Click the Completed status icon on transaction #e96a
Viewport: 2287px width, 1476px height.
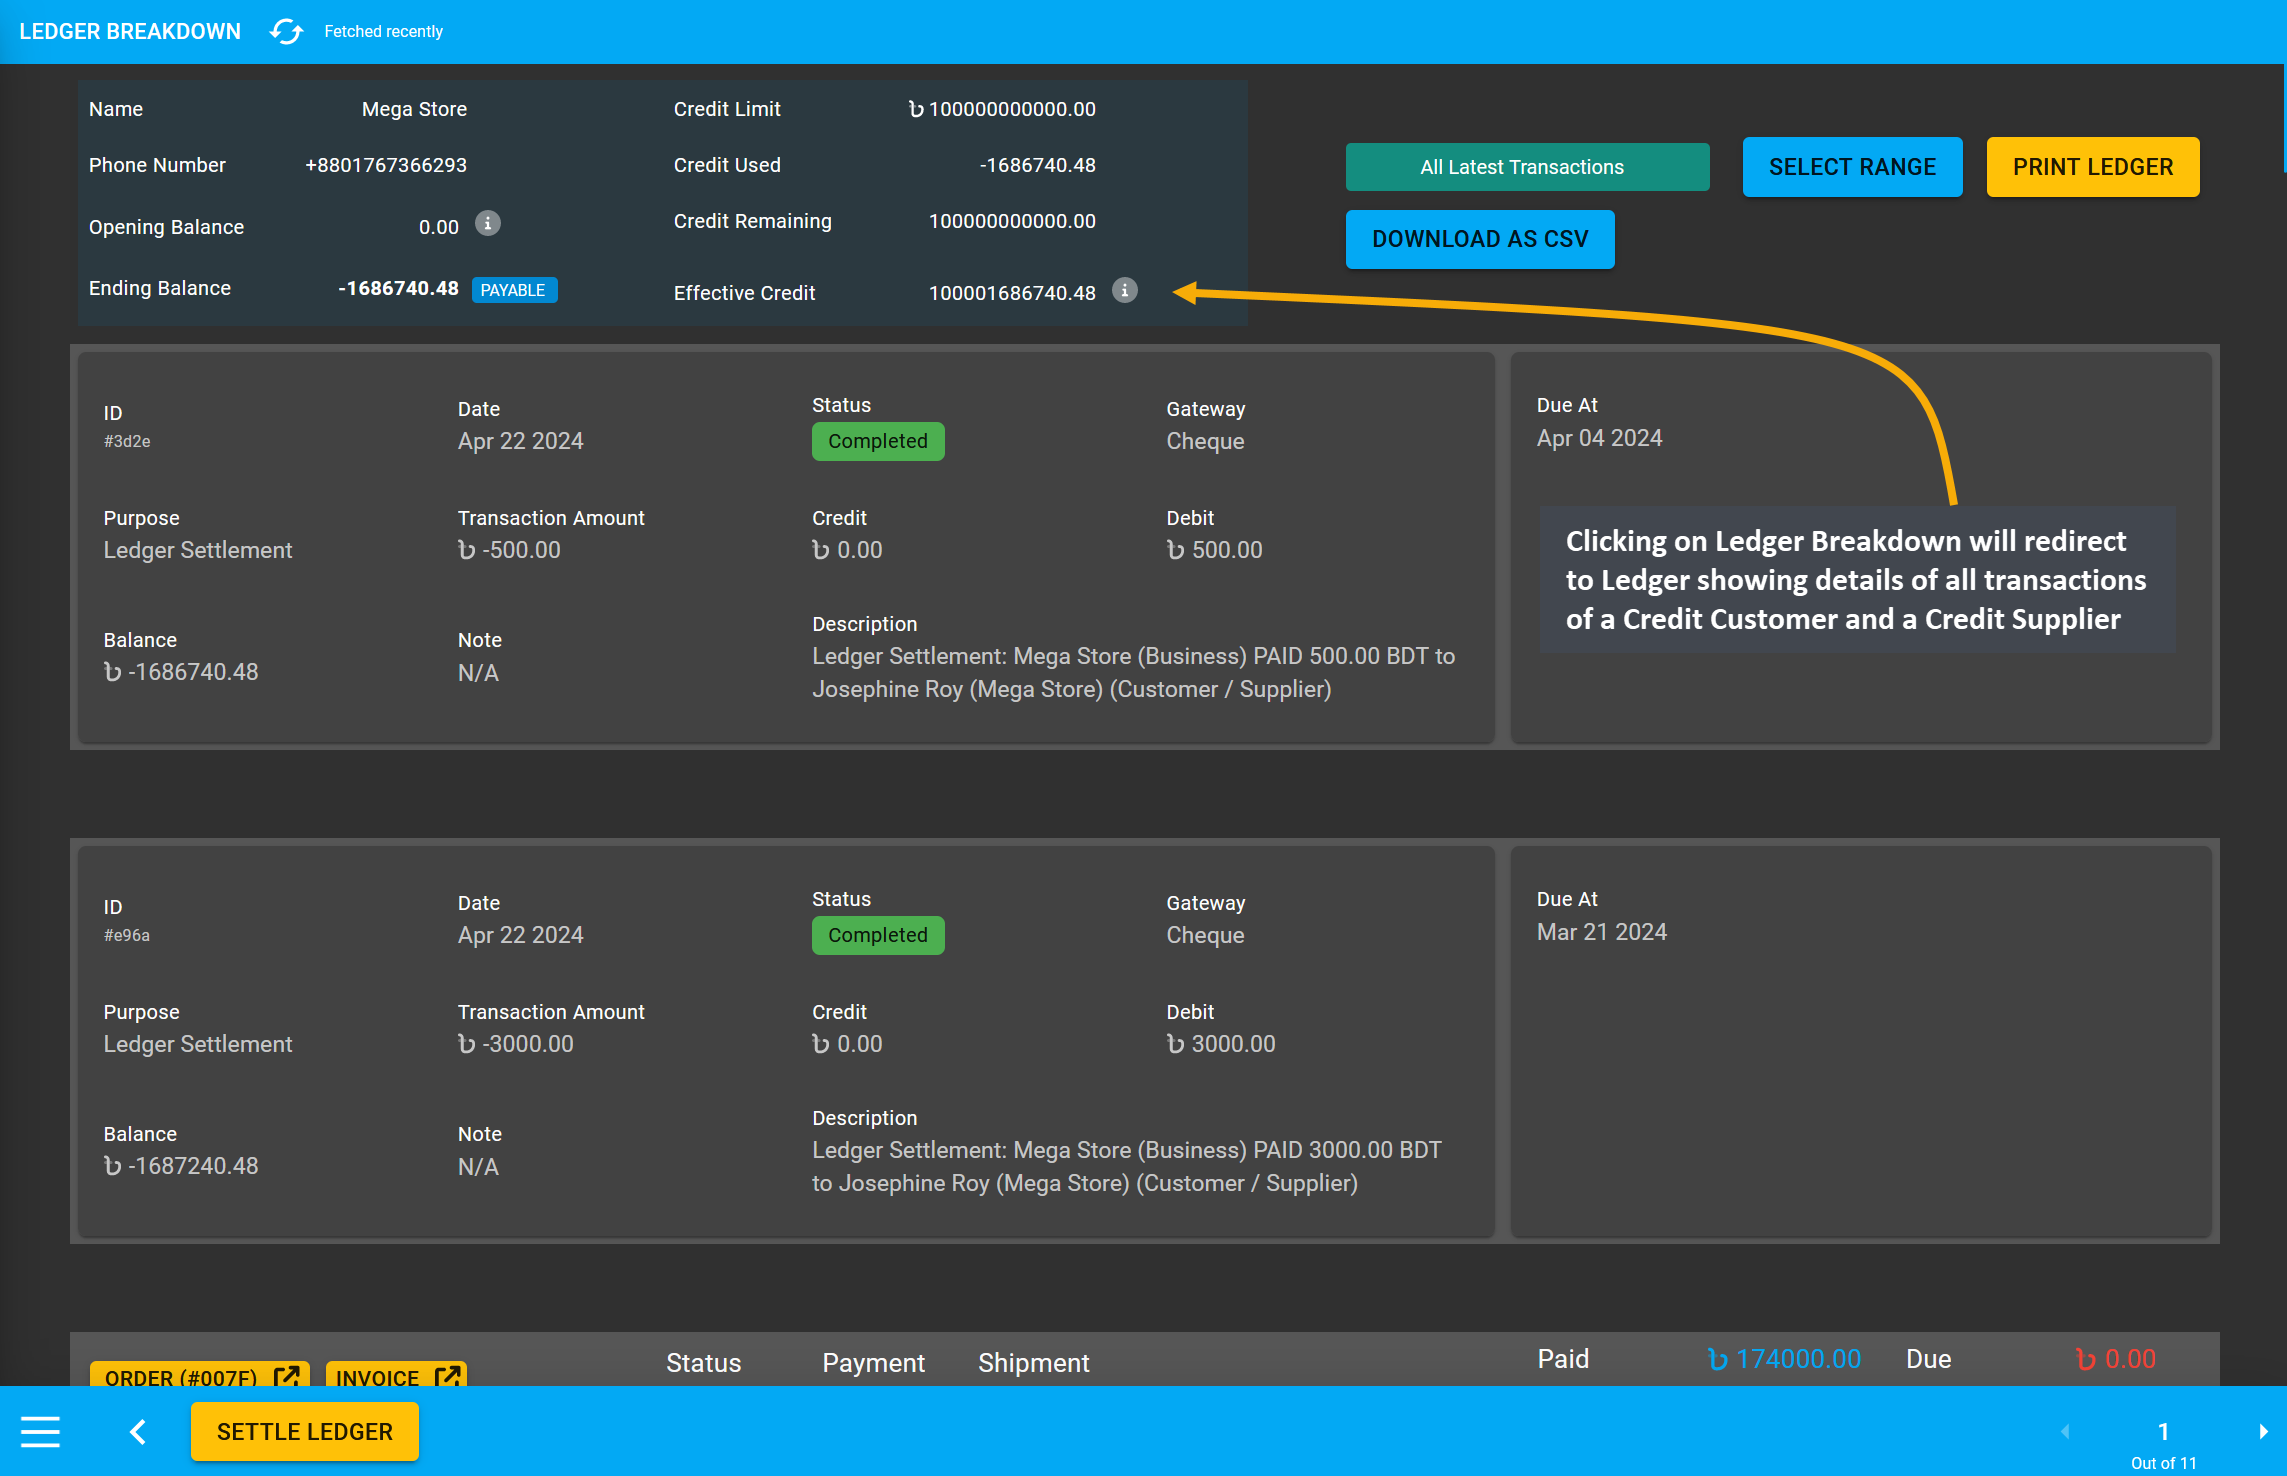[x=878, y=934]
